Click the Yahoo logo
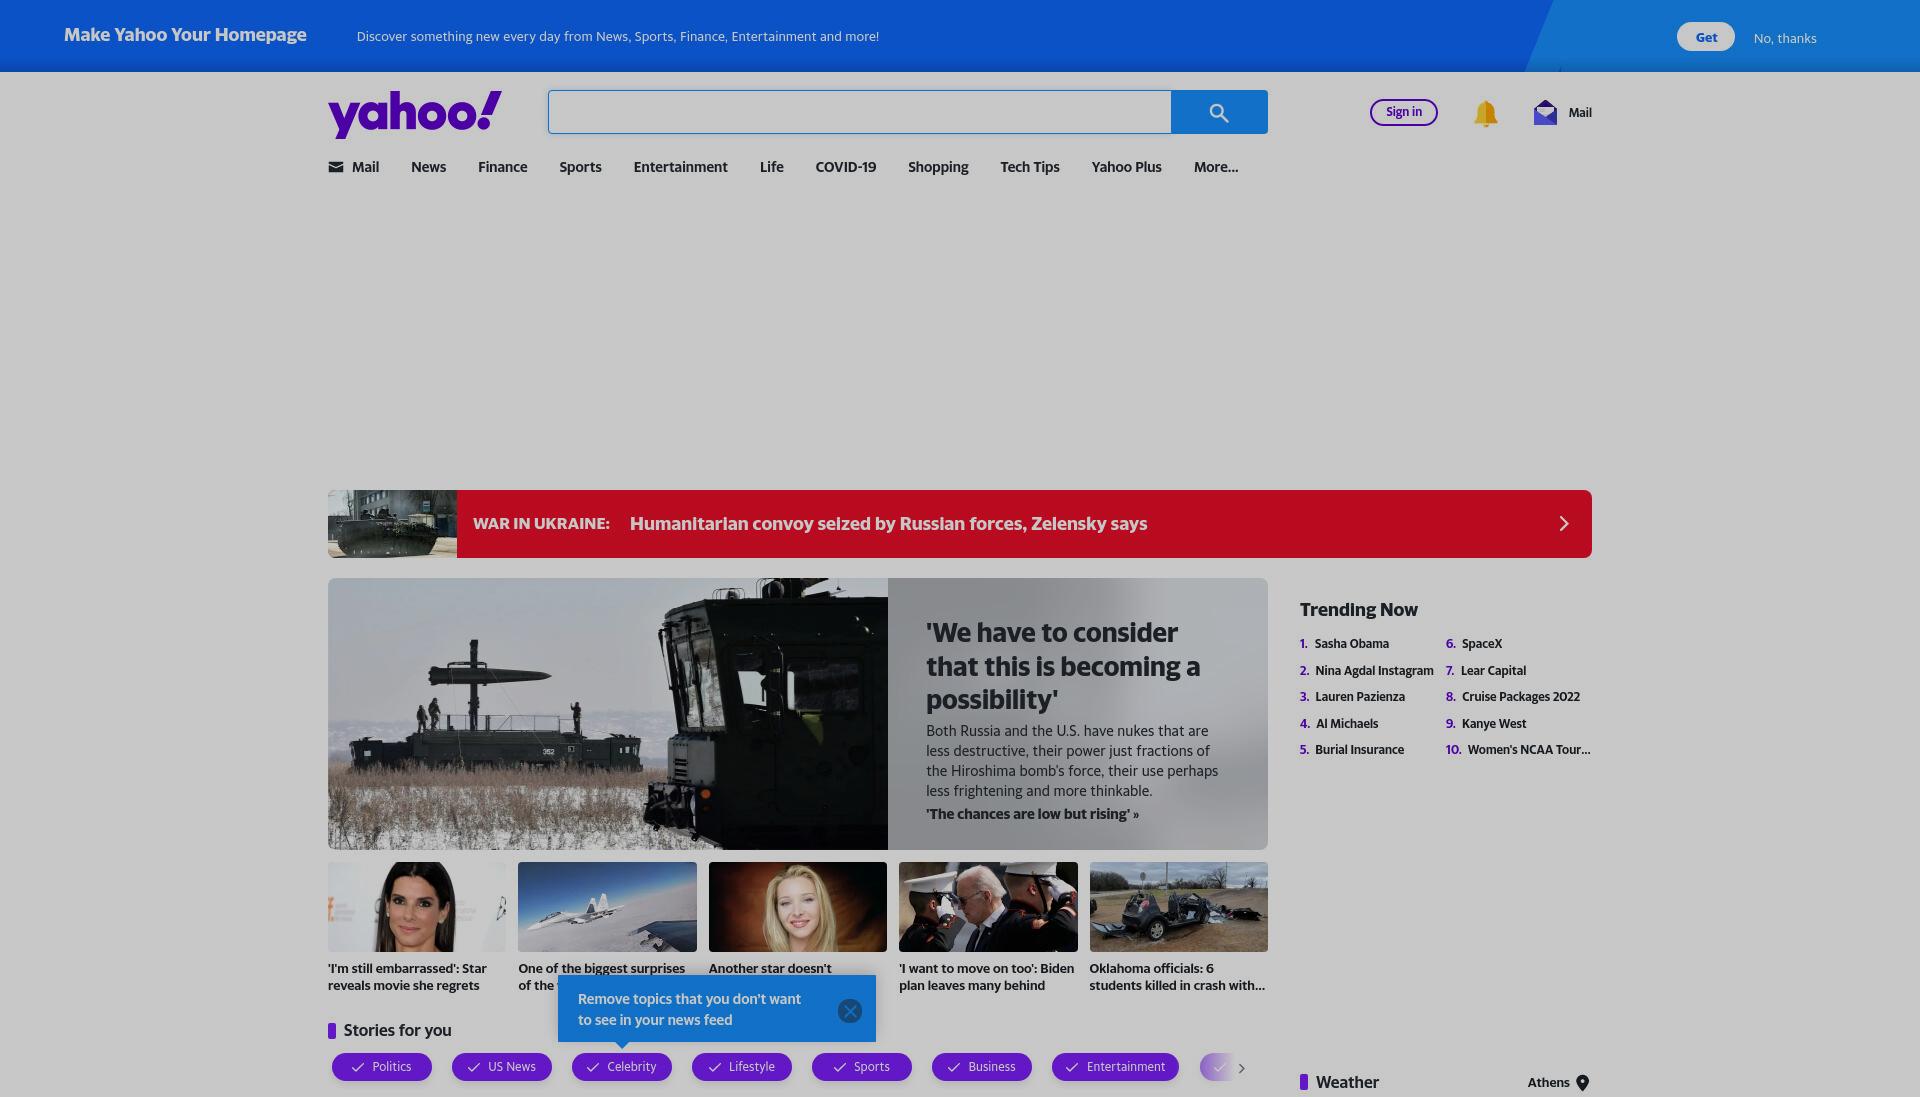 tap(415, 114)
